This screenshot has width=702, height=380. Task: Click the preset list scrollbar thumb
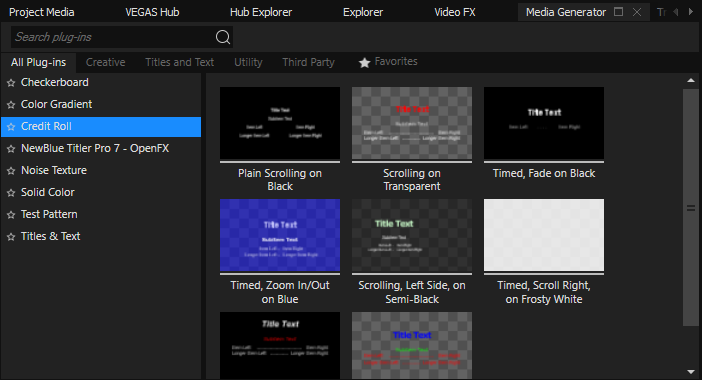coord(691,208)
